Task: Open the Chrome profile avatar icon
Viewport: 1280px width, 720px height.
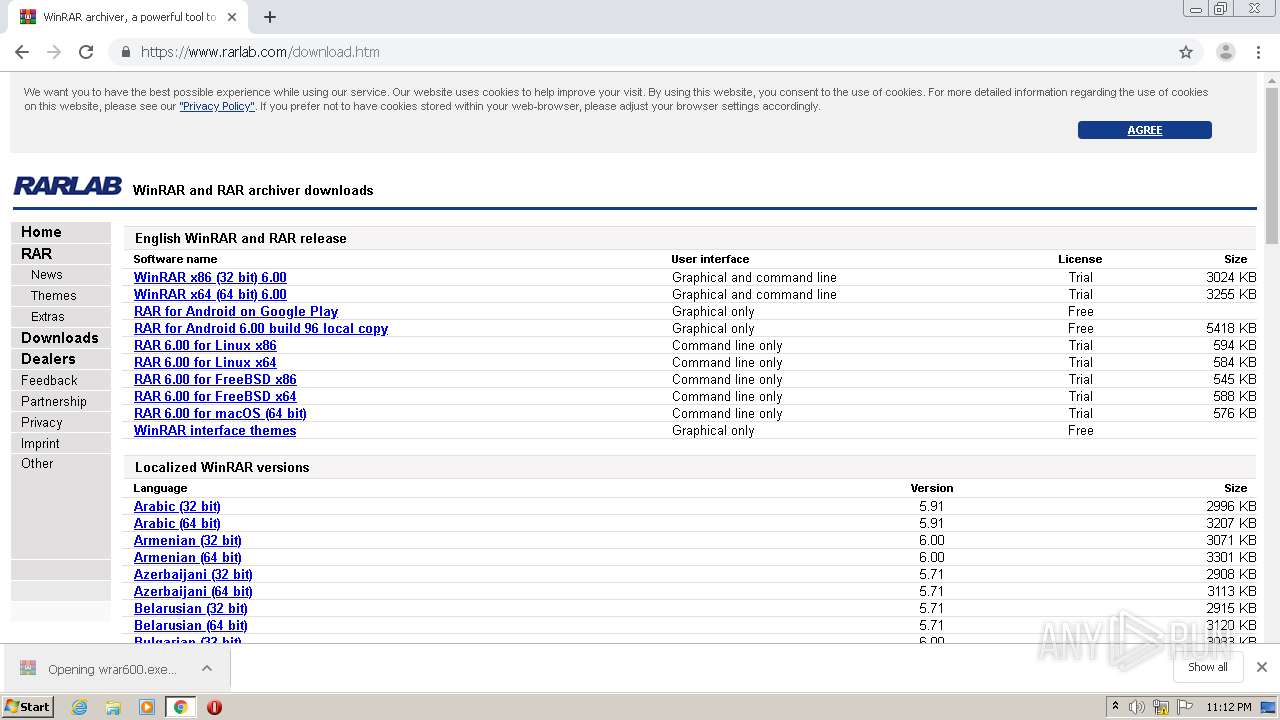Action: pos(1225,52)
